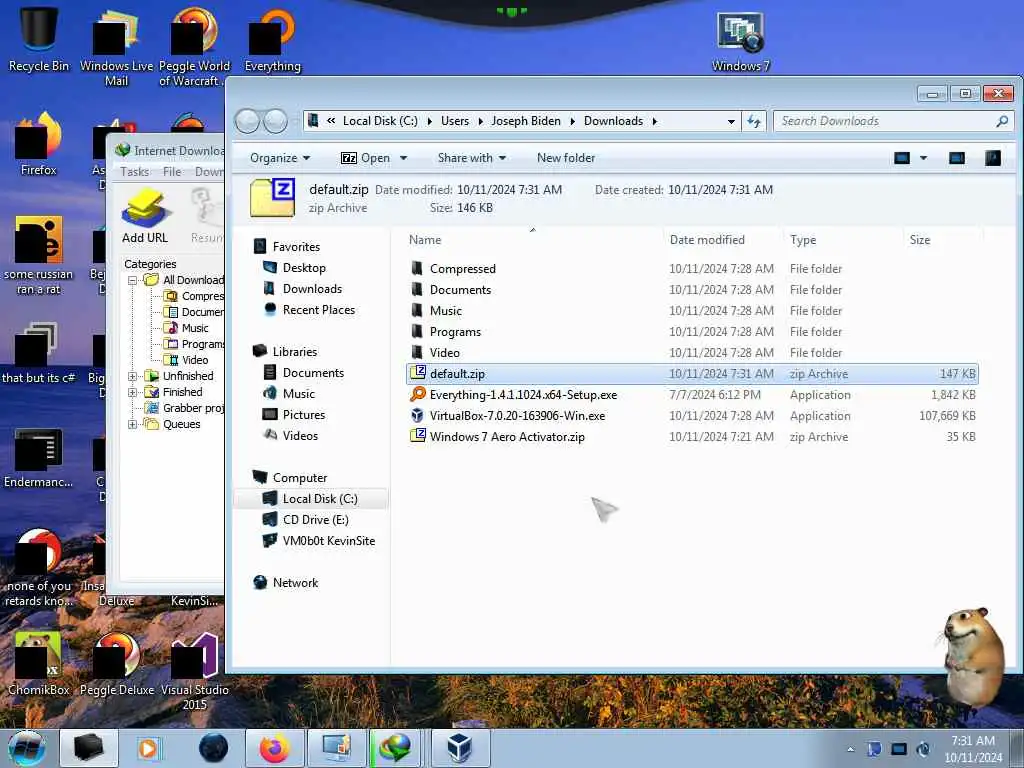
Task: Sort files by the Type column header
Action: (803, 240)
